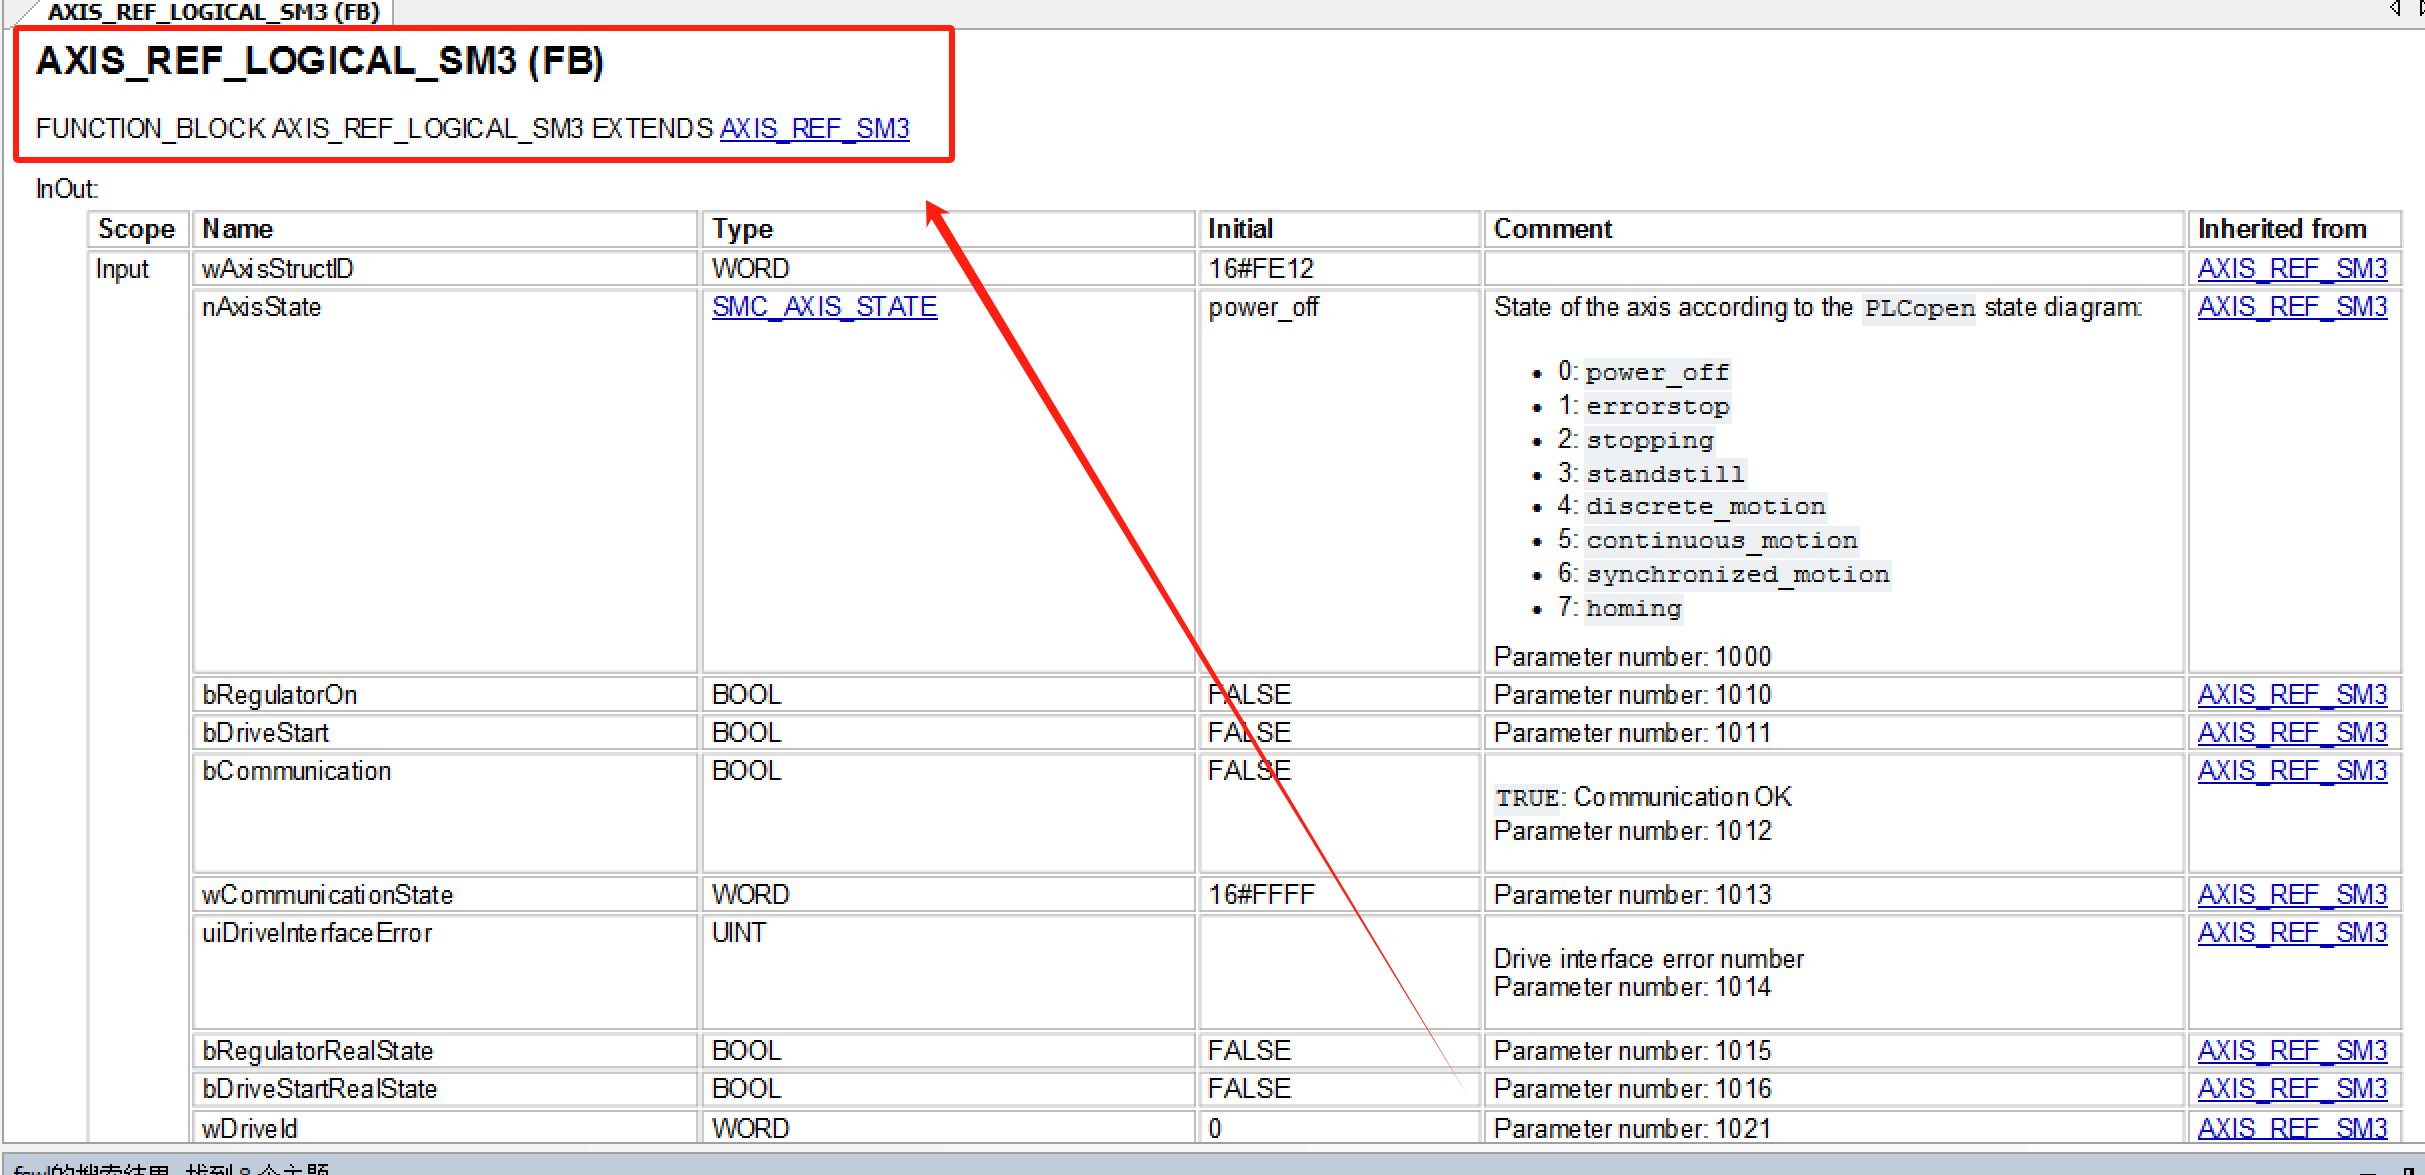The image size is (2425, 1175).
Task: Open AXIS_REF_SM3 link in EXTENDS declaration
Action: click(814, 129)
